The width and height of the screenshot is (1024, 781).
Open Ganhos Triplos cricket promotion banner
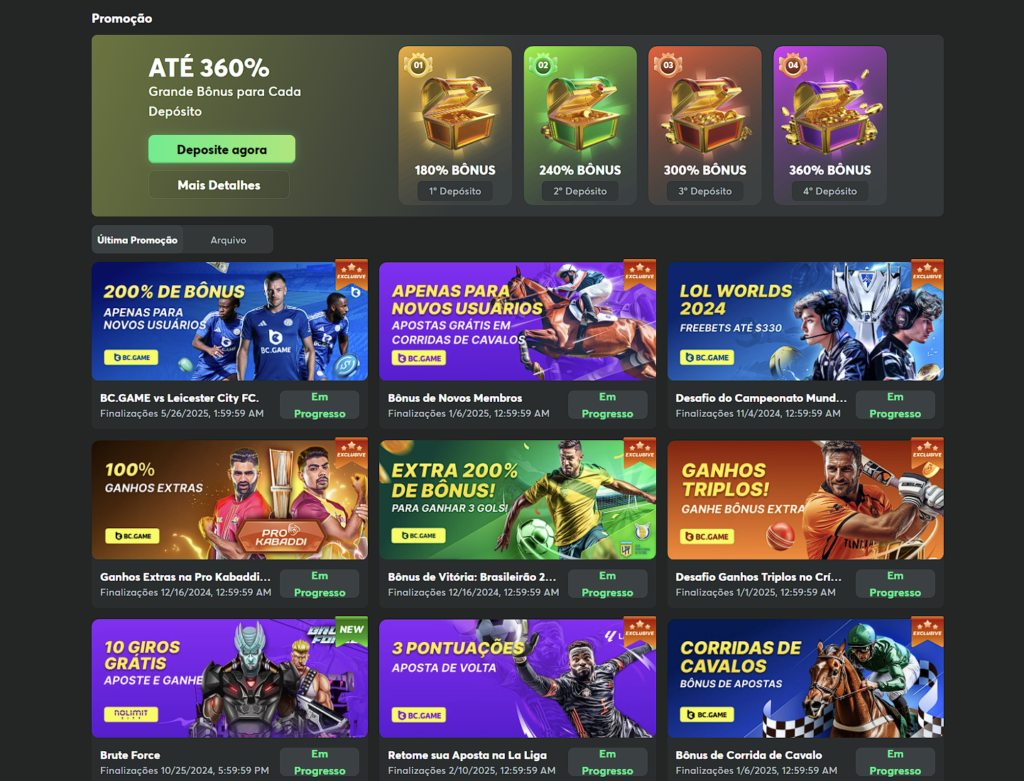pyautogui.click(x=805, y=500)
